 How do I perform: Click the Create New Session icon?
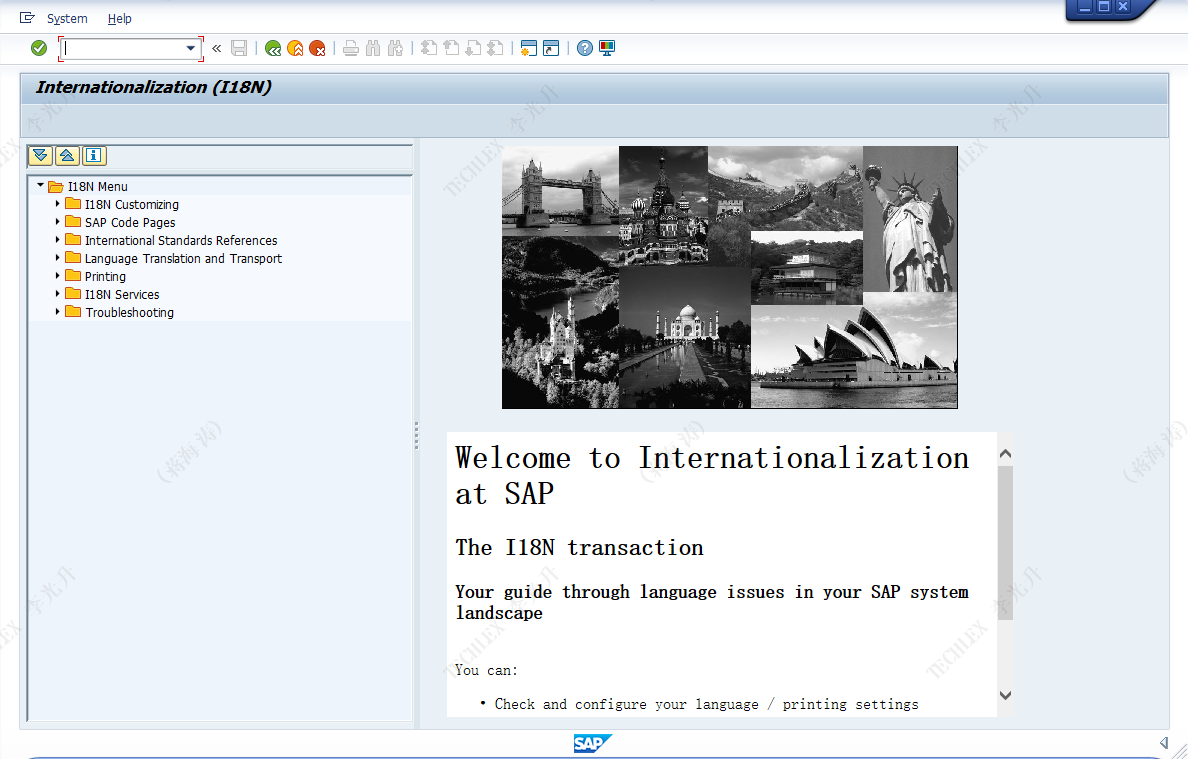tap(529, 48)
